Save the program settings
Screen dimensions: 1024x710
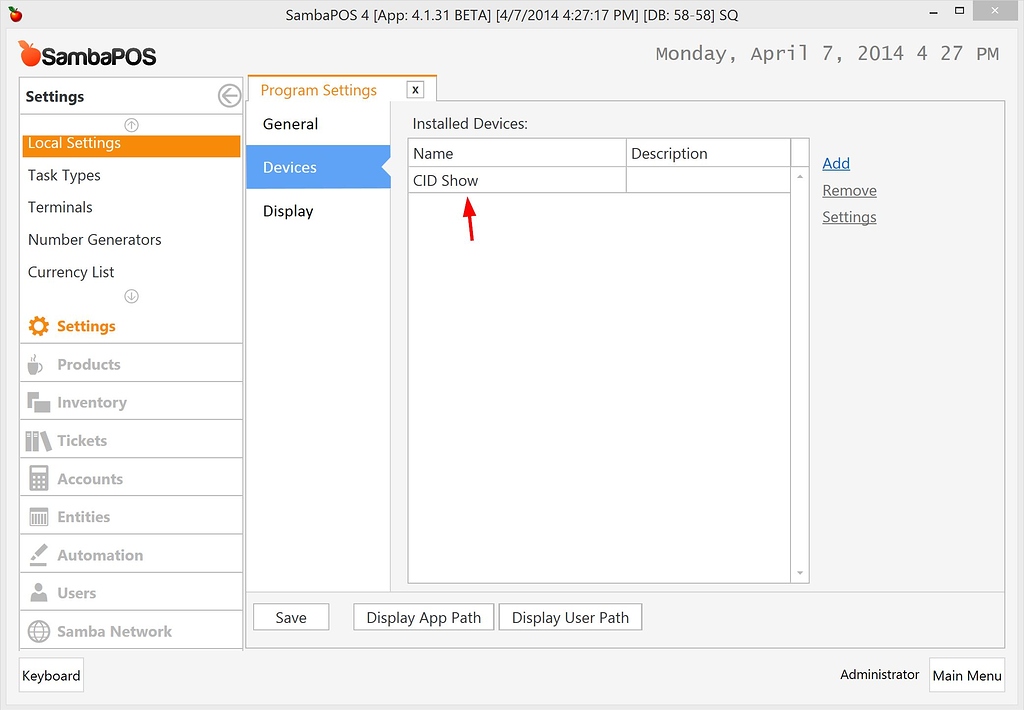pyautogui.click(x=290, y=617)
